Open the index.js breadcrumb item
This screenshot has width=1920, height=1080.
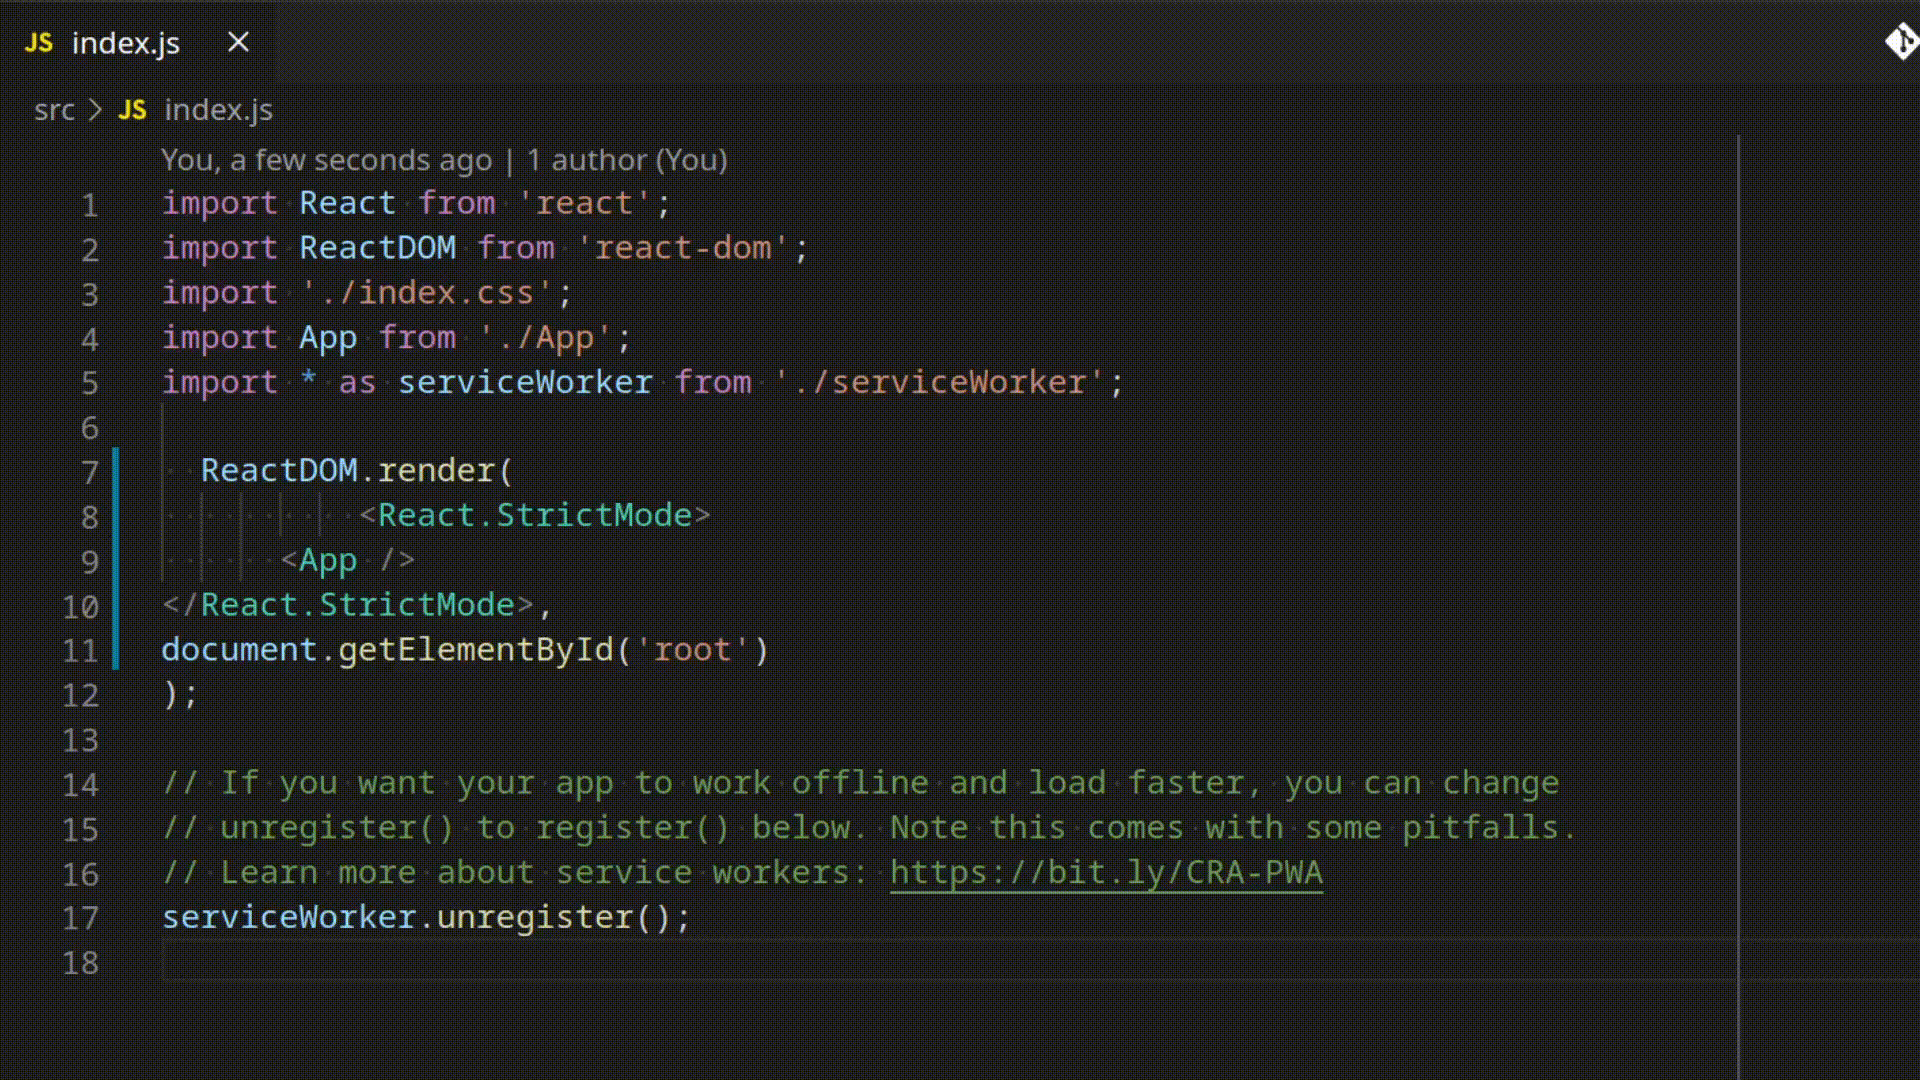coord(218,109)
